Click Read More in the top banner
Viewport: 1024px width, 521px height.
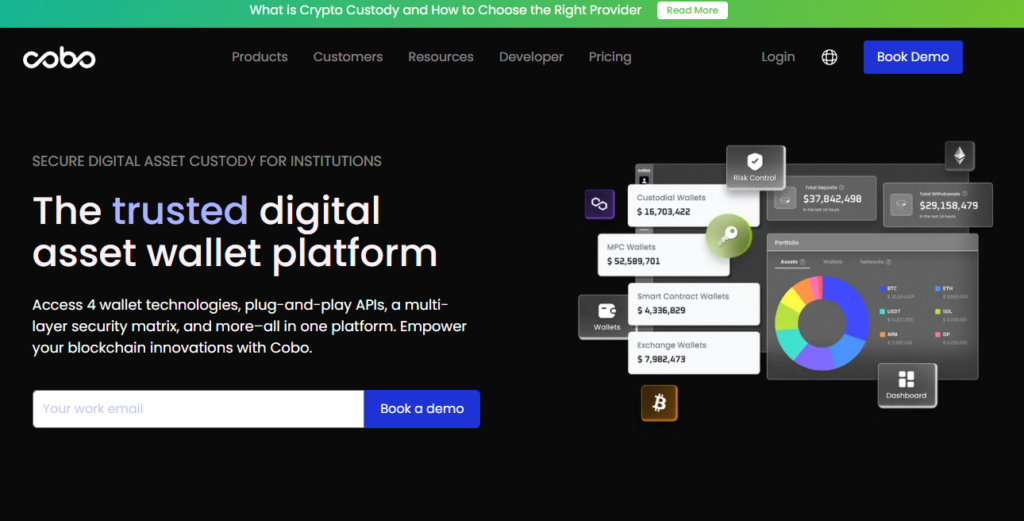(692, 10)
